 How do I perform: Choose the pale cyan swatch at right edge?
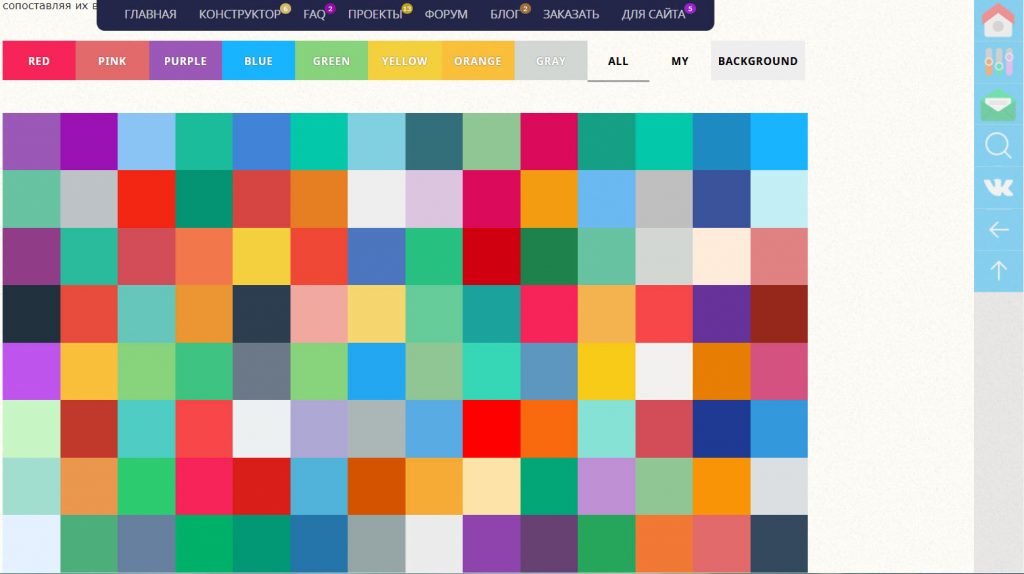(779, 199)
